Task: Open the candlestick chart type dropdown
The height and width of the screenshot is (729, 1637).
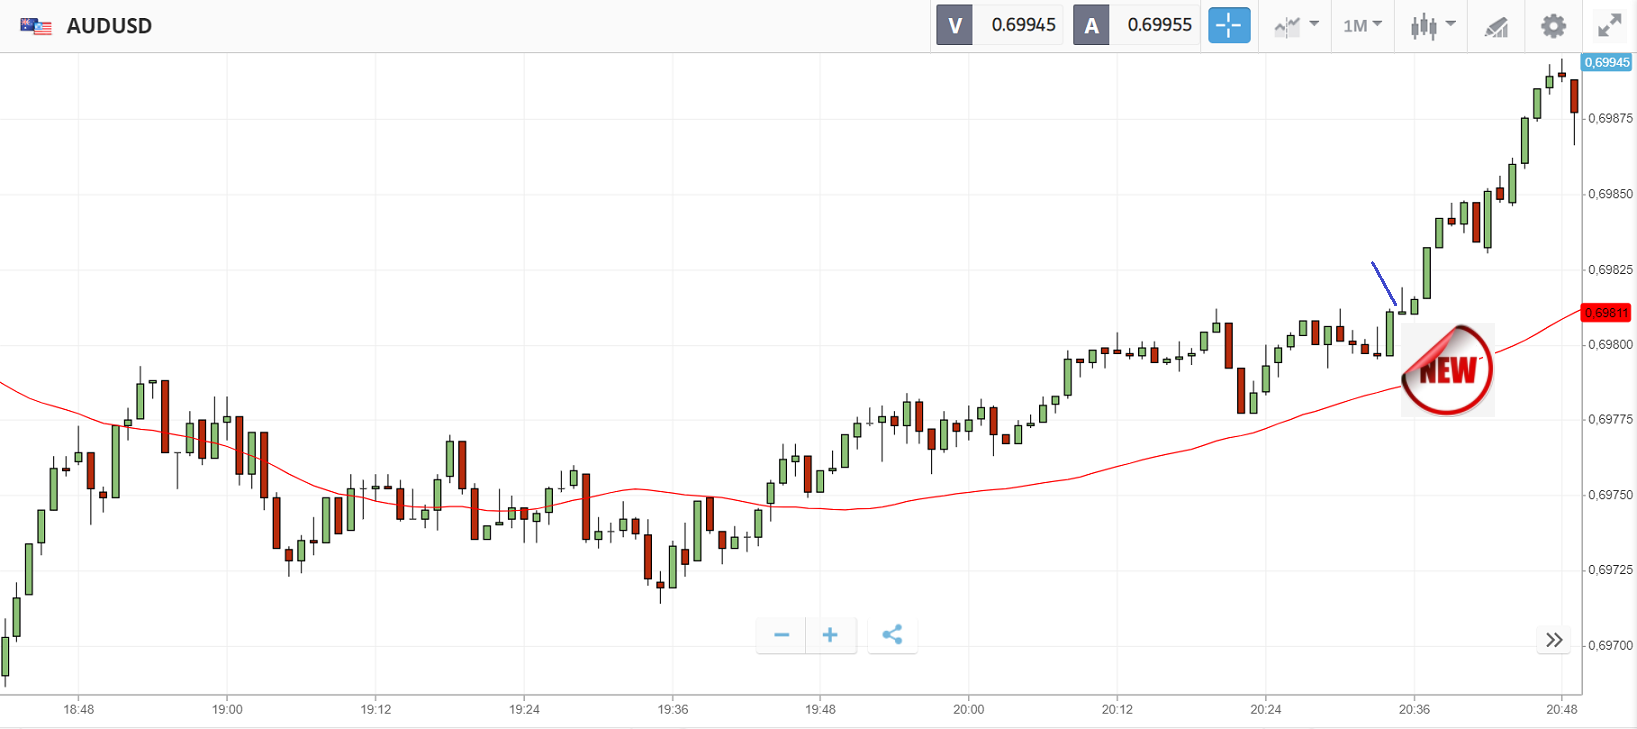Action: [1432, 26]
